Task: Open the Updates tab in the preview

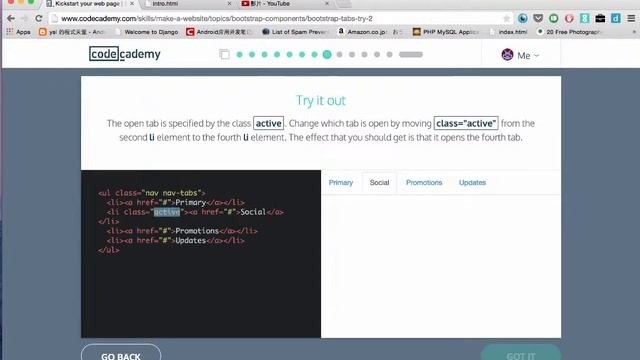Action: [x=472, y=182]
